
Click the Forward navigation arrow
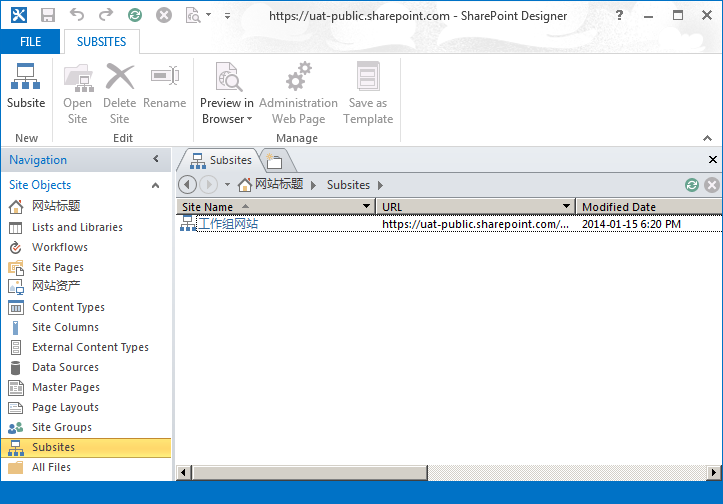tap(208, 185)
